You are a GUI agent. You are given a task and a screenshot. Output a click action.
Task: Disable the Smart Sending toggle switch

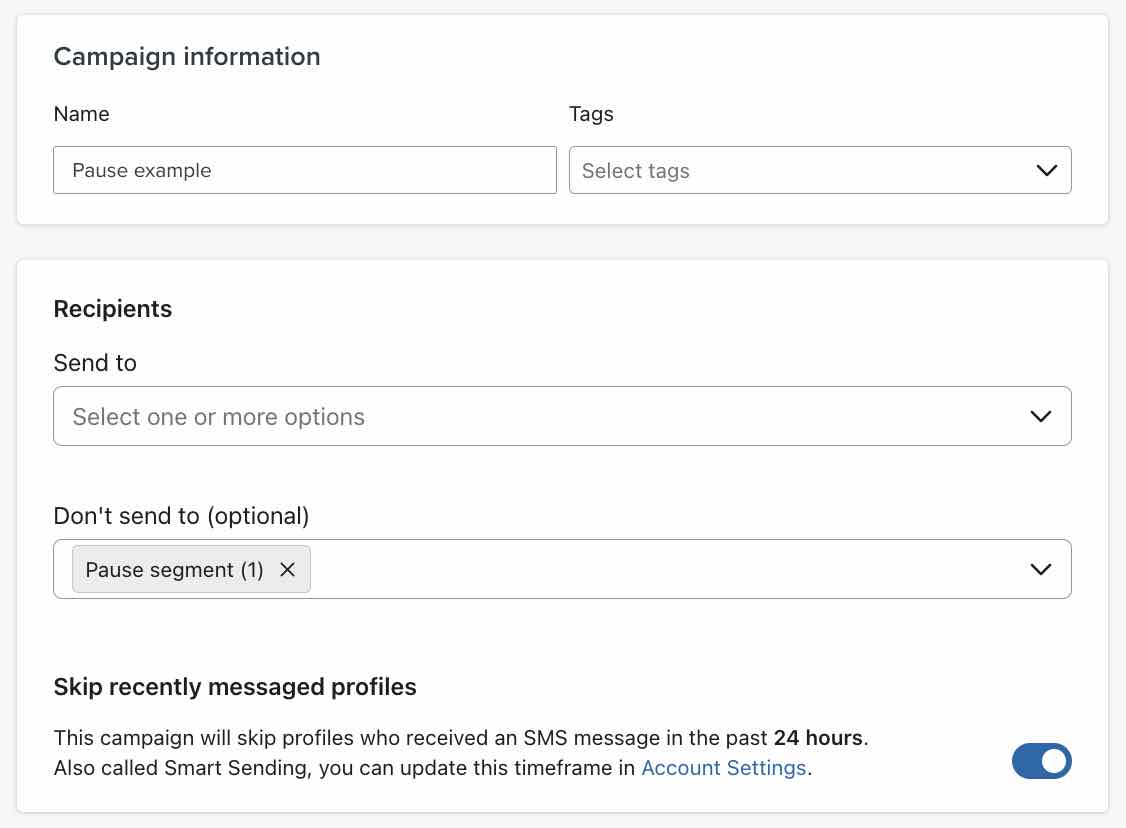[x=1041, y=762]
